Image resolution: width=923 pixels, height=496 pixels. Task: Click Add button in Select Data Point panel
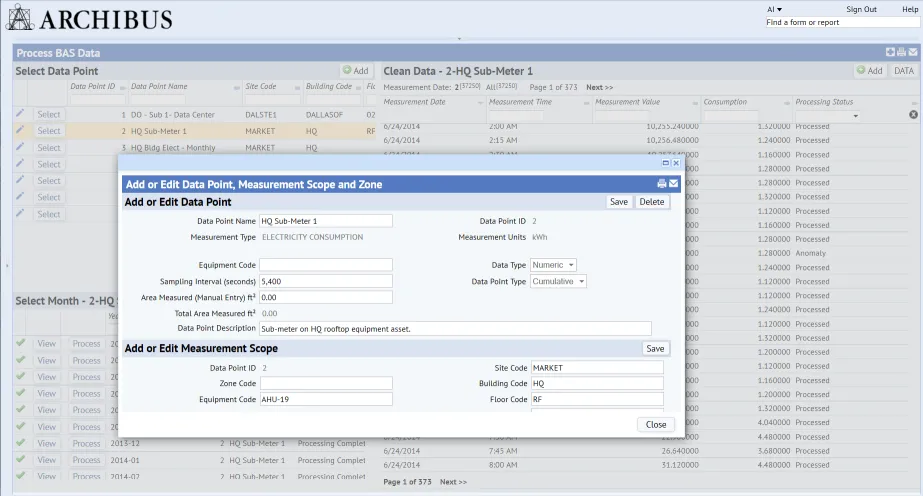coord(356,71)
